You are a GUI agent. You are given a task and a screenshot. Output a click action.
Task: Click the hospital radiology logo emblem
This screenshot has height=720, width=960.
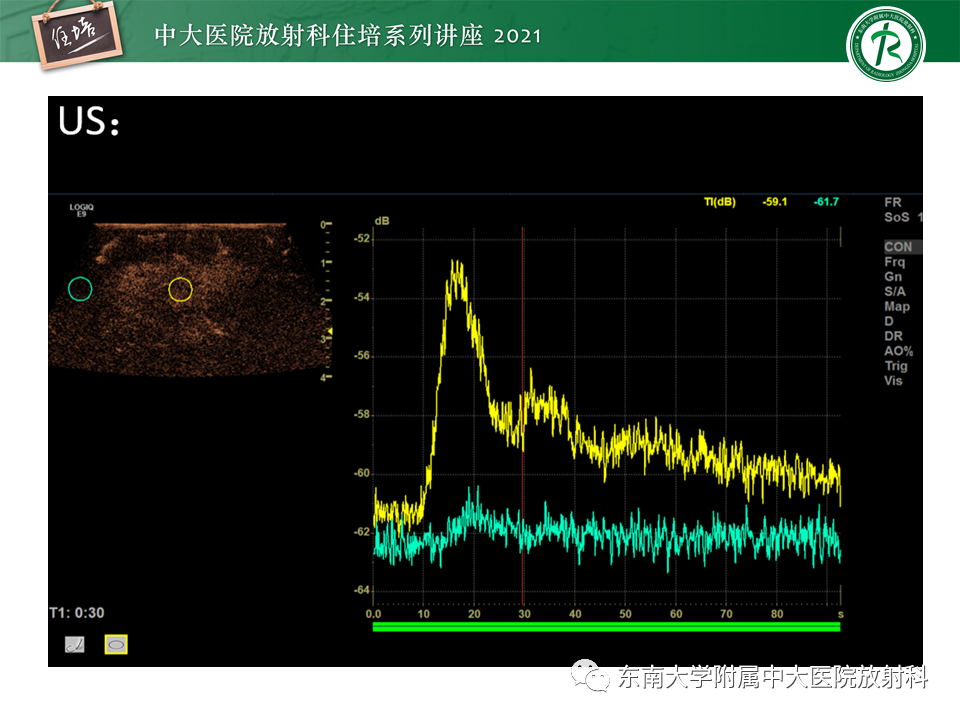[x=885, y=44]
